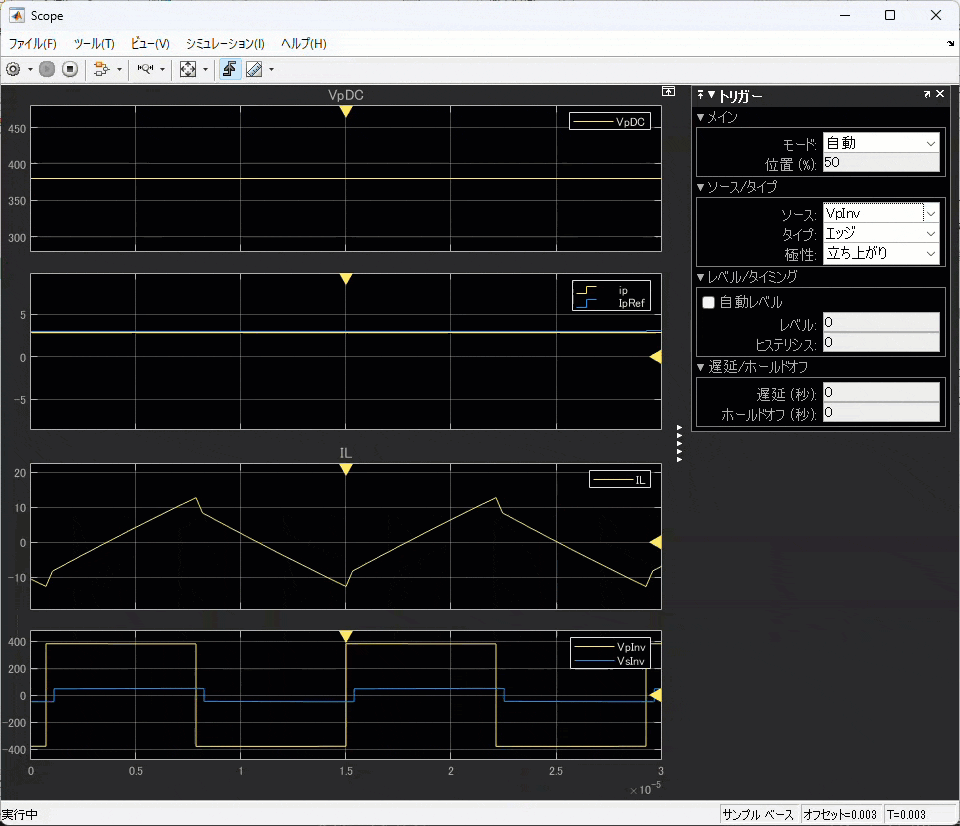Click the ヒステリシス input field
960x826 pixels.
[x=880, y=342]
